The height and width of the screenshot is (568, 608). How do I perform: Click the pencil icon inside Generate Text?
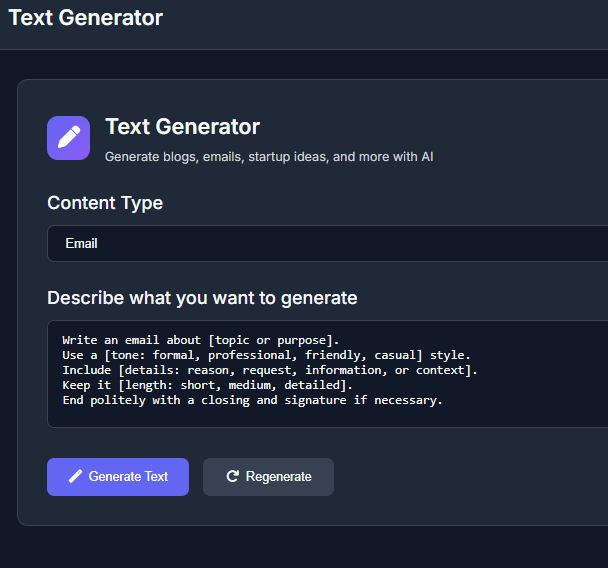click(x=76, y=477)
